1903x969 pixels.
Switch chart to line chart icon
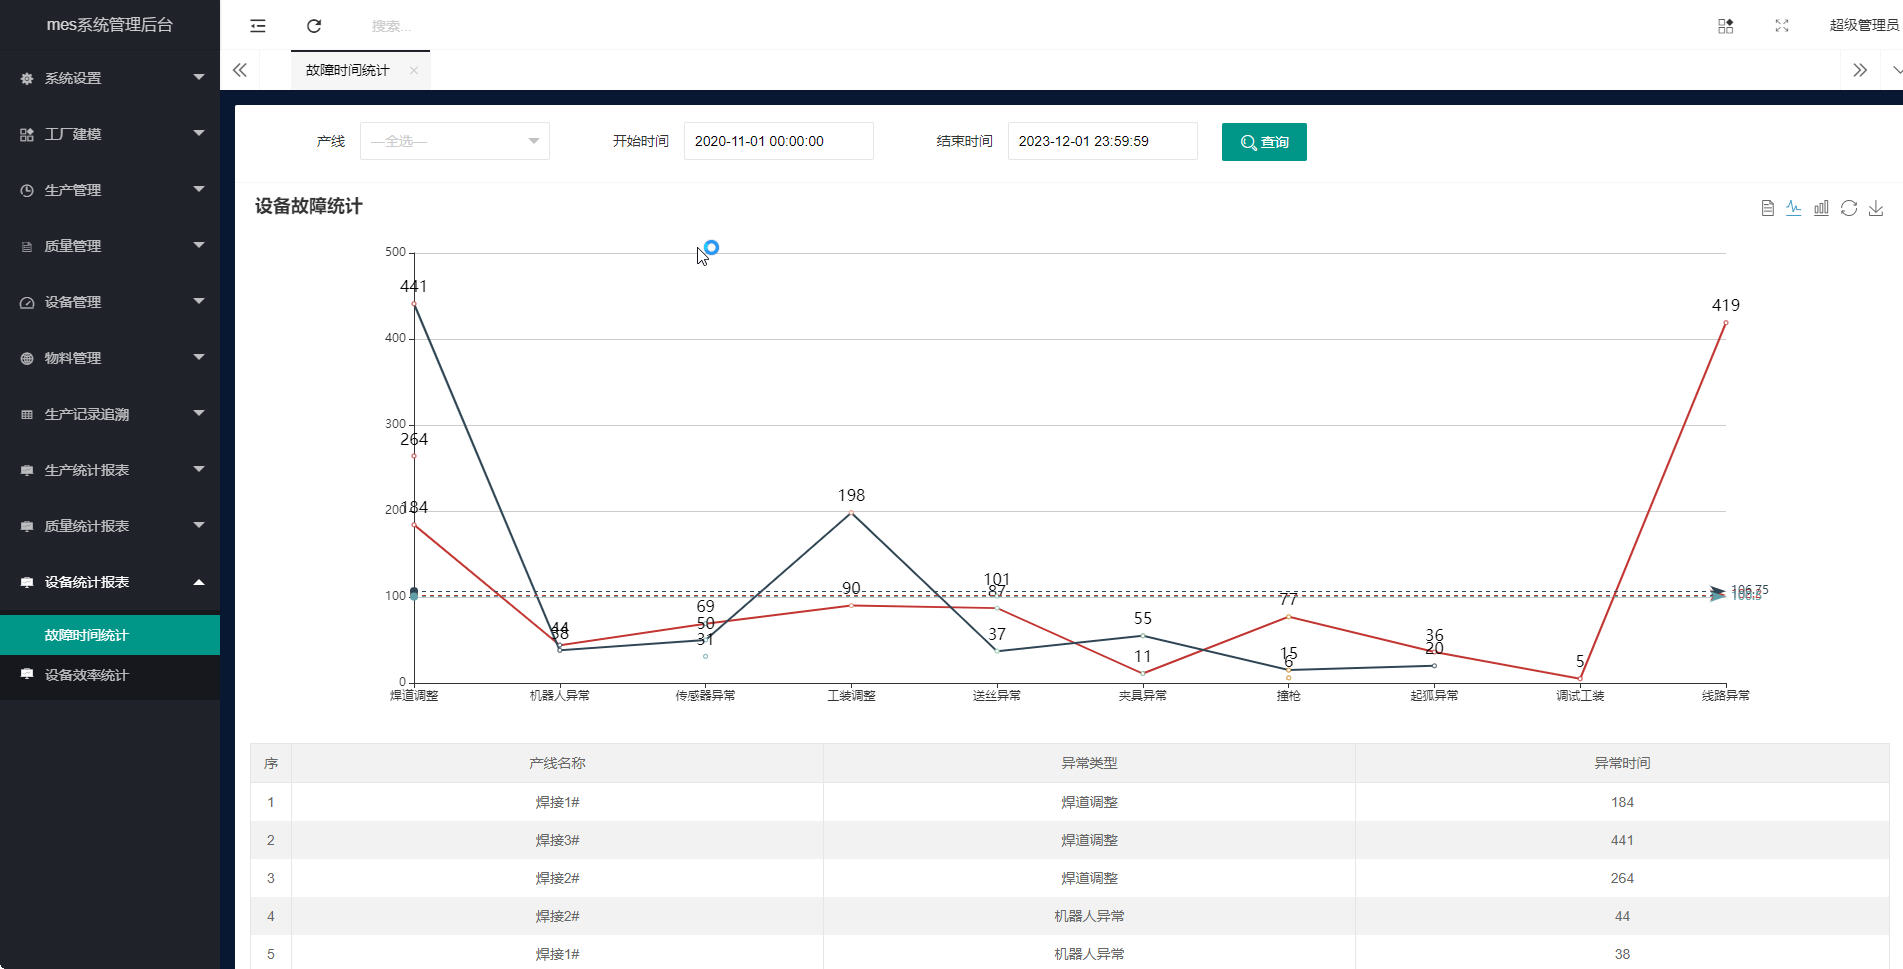[x=1794, y=208]
